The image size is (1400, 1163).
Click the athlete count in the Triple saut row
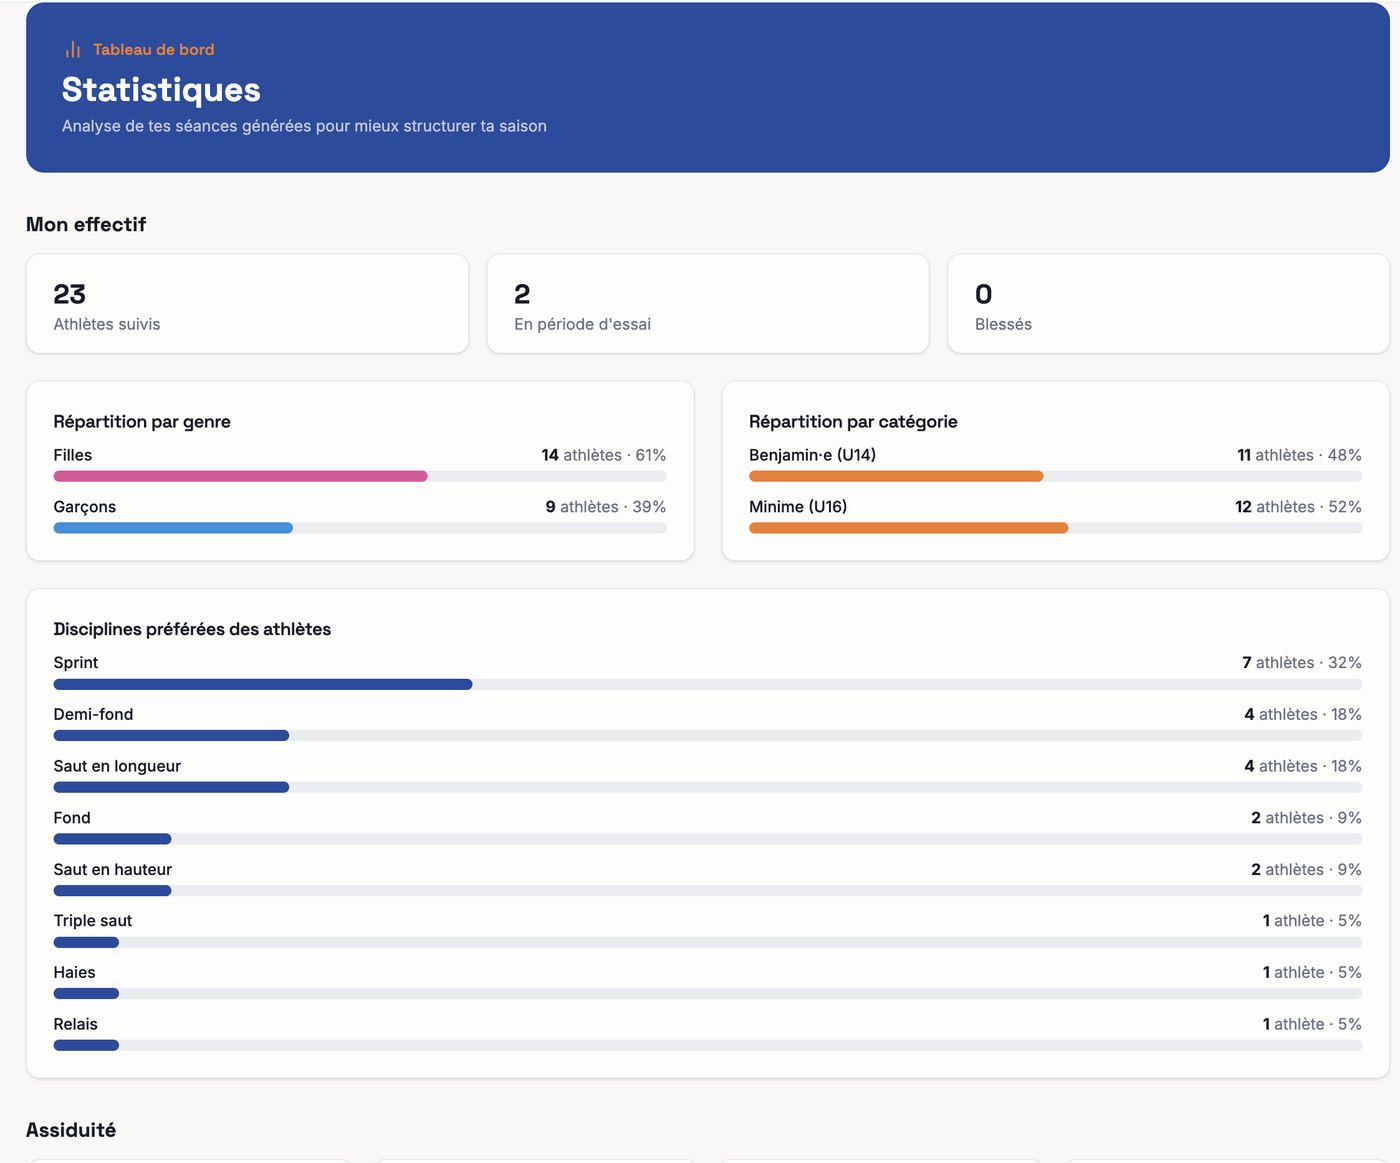1312,921
